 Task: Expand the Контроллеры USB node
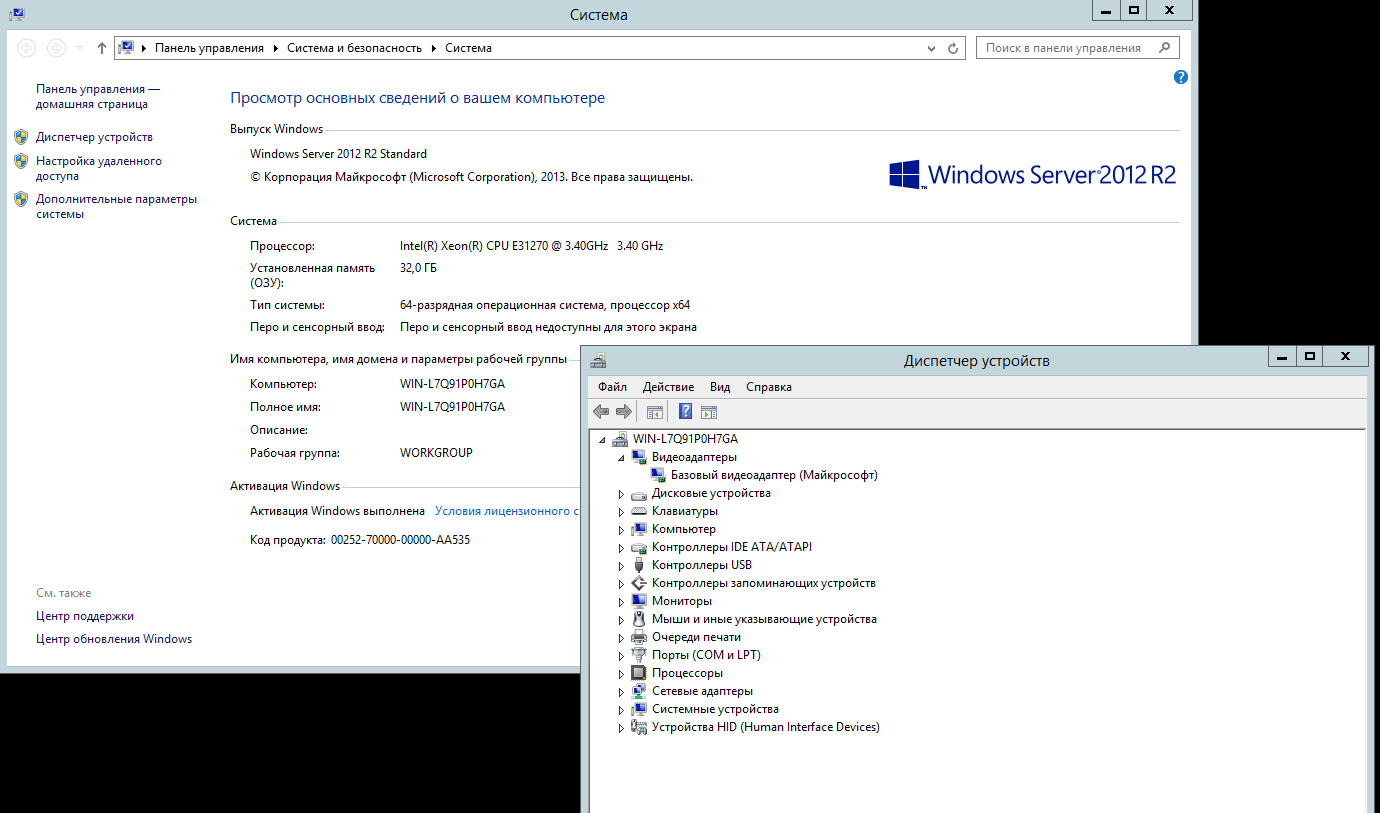(x=621, y=566)
